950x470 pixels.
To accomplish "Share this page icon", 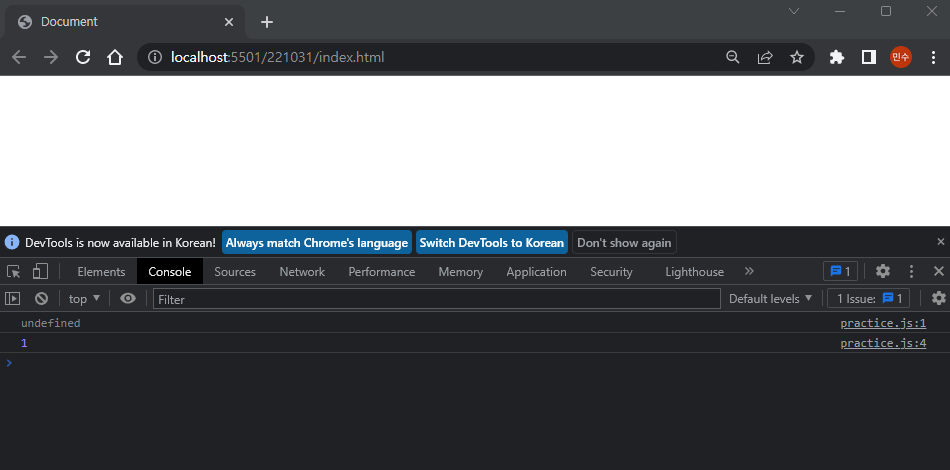I will 765,58.
